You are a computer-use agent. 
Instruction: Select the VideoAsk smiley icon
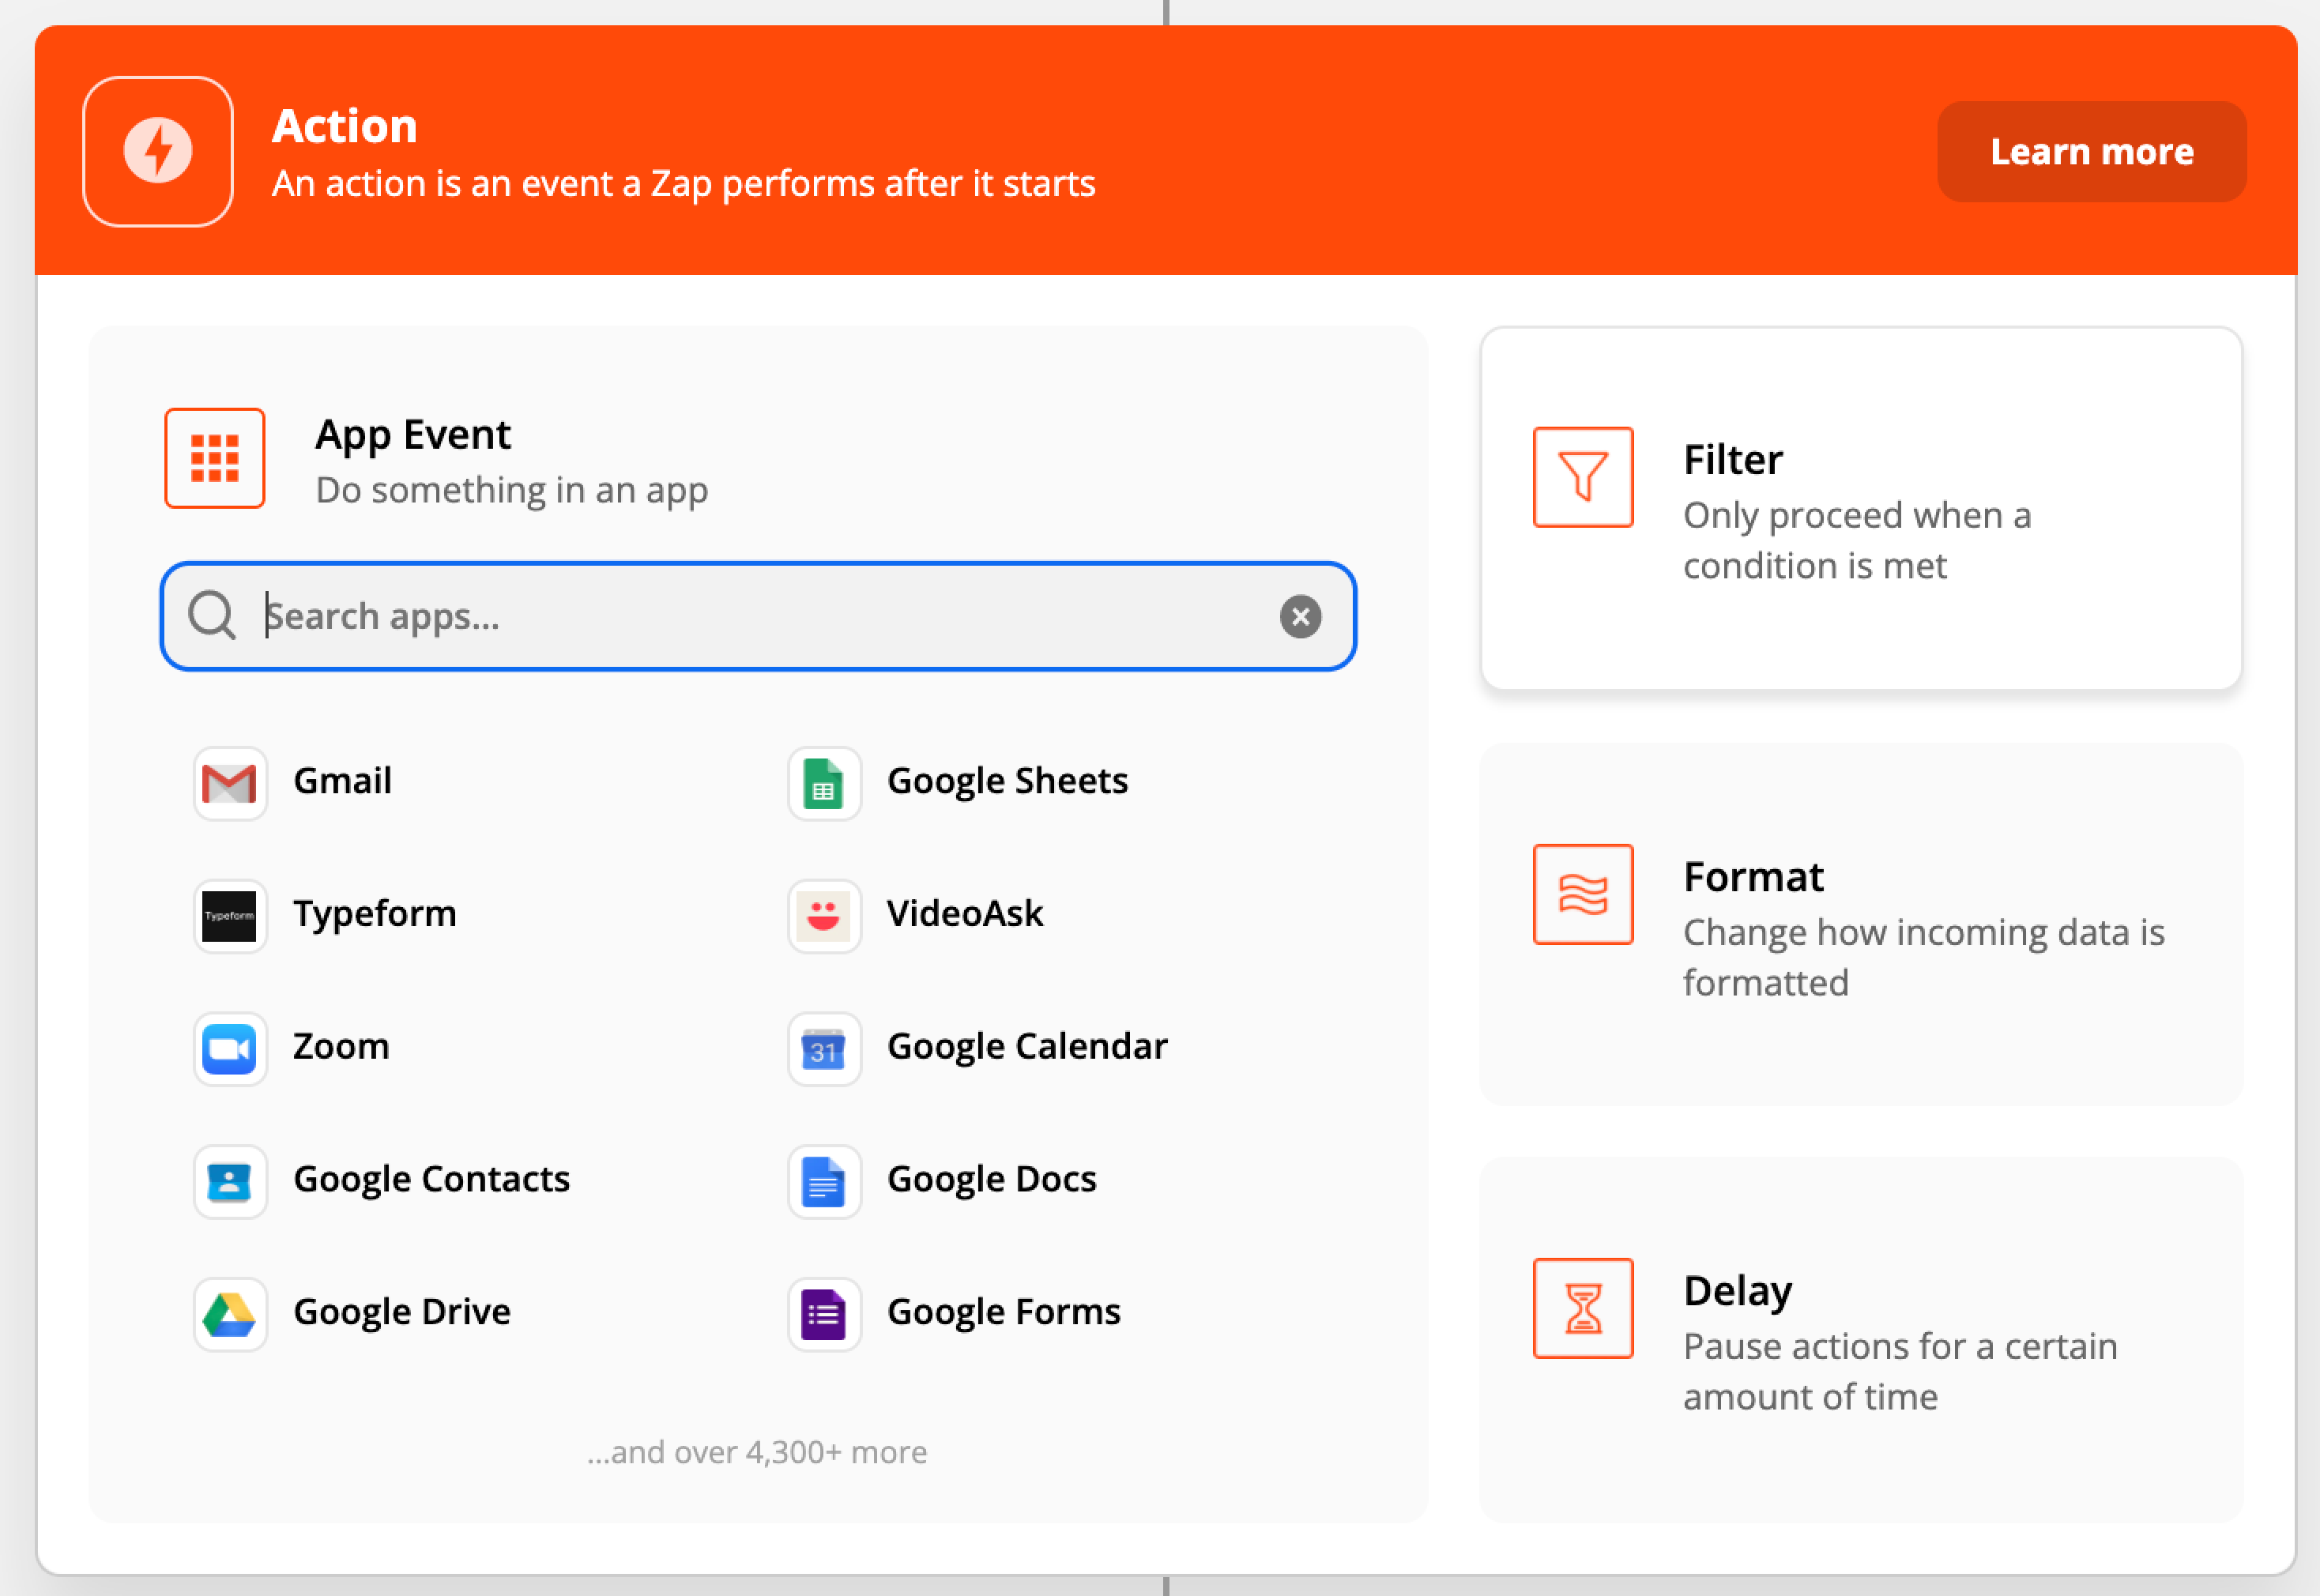click(824, 916)
